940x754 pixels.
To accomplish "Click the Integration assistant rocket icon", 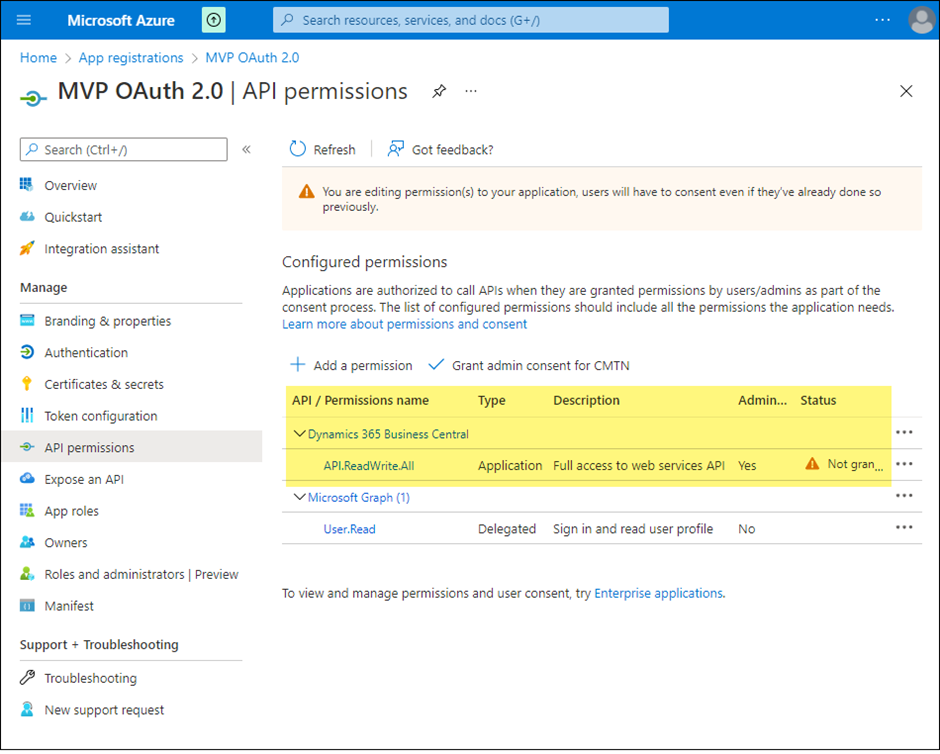I will 27,248.
